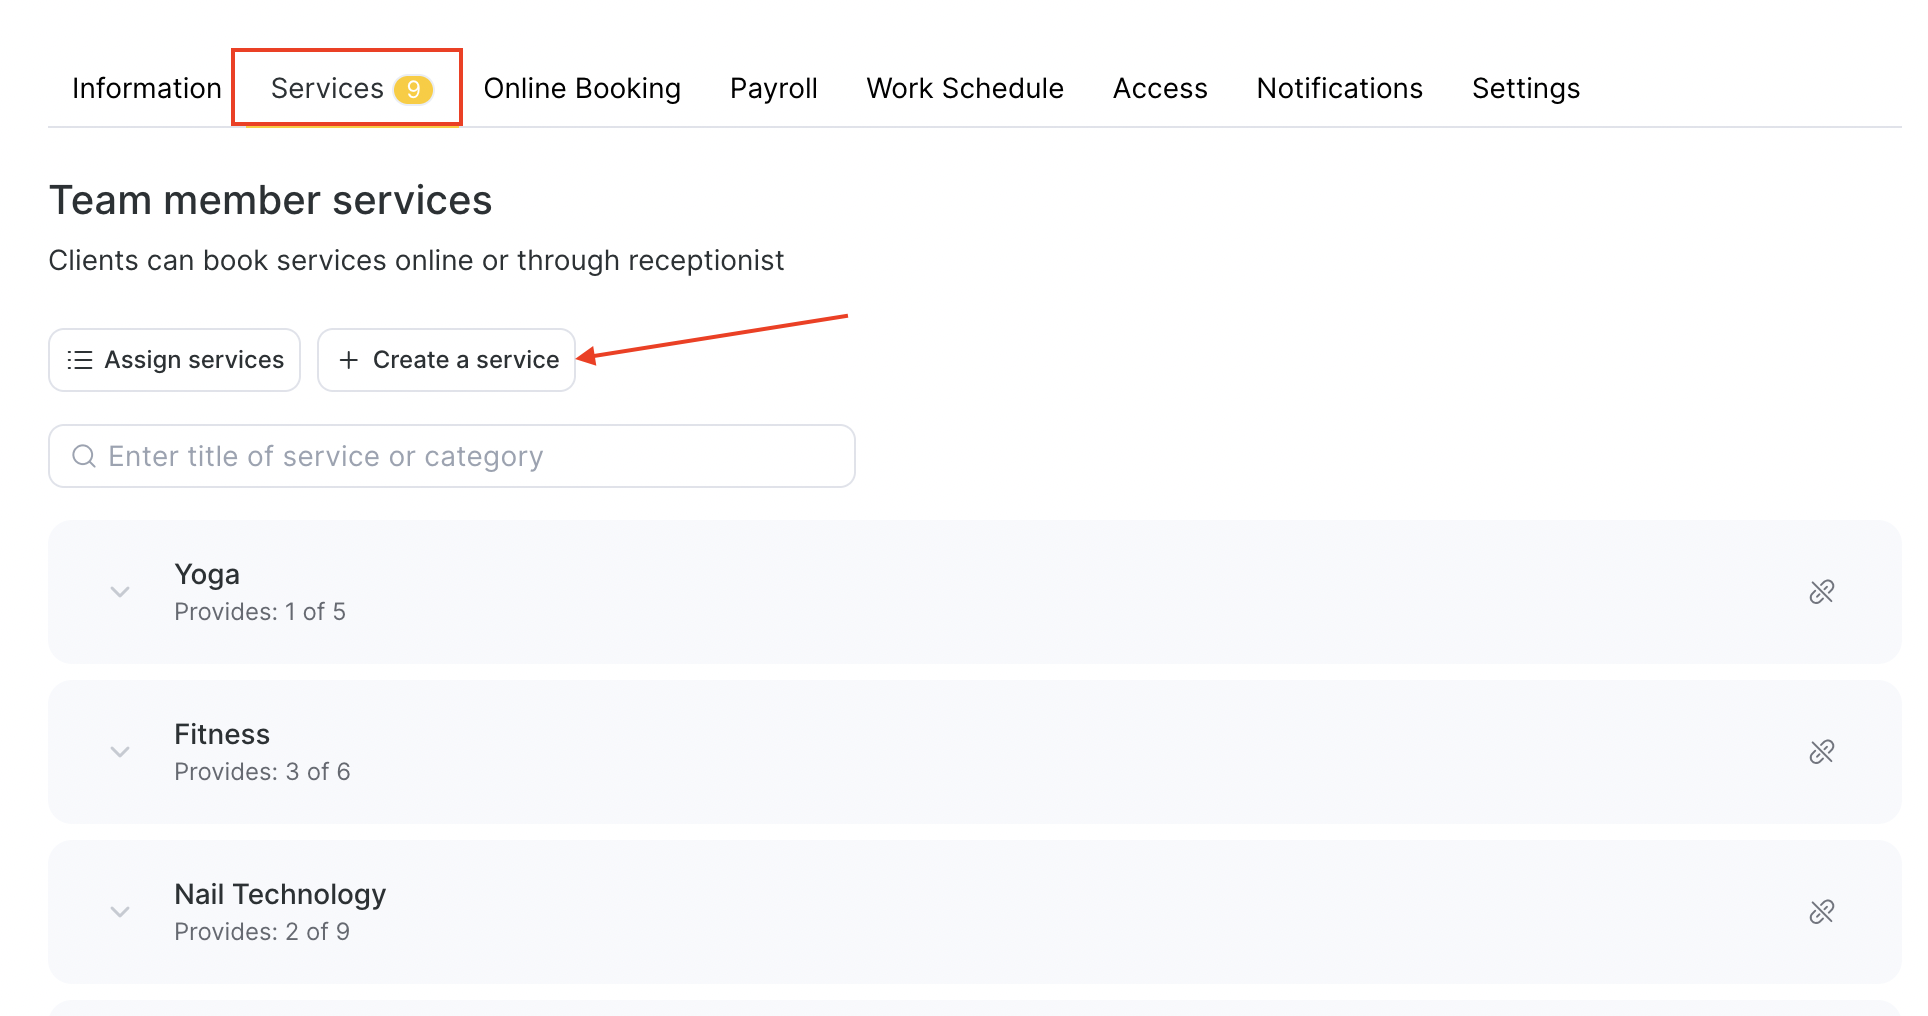Open the Information tab
The image size is (1928, 1016).
click(x=146, y=89)
